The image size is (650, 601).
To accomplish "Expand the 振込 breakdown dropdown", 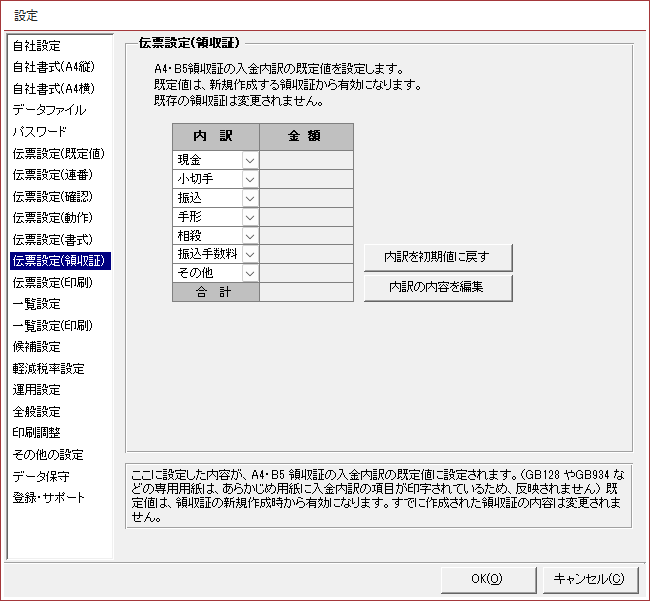I will click(250, 198).
